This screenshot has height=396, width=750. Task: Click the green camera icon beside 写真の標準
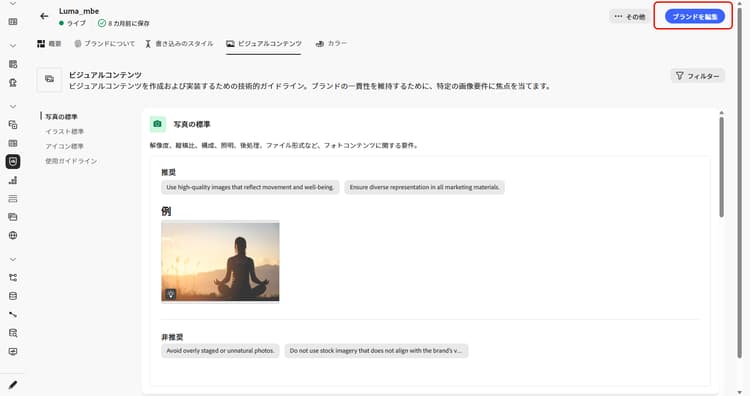pyautogui.click(x=157, y=124)
